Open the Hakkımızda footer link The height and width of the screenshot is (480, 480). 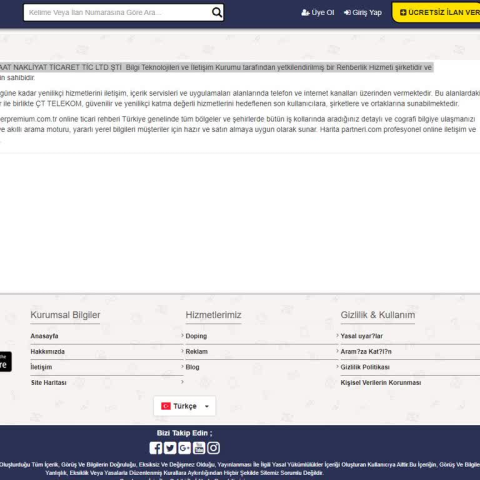click(48, 352)
